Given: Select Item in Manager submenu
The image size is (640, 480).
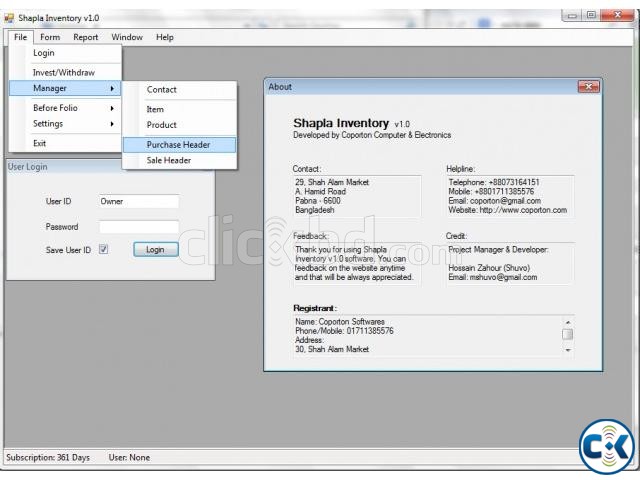Looking at the screenshot, I should coord(180,109).
